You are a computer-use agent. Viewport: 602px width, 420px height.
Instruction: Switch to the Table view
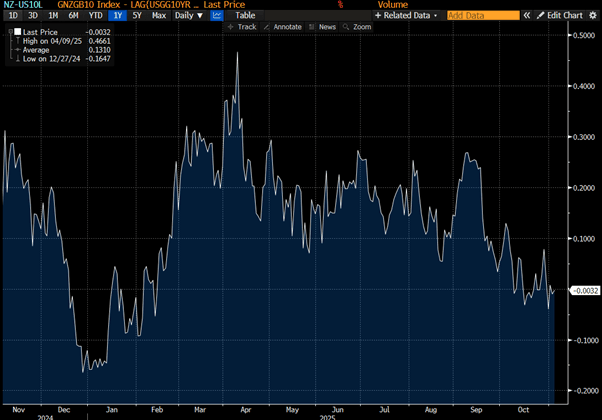[x=245, y=16]
